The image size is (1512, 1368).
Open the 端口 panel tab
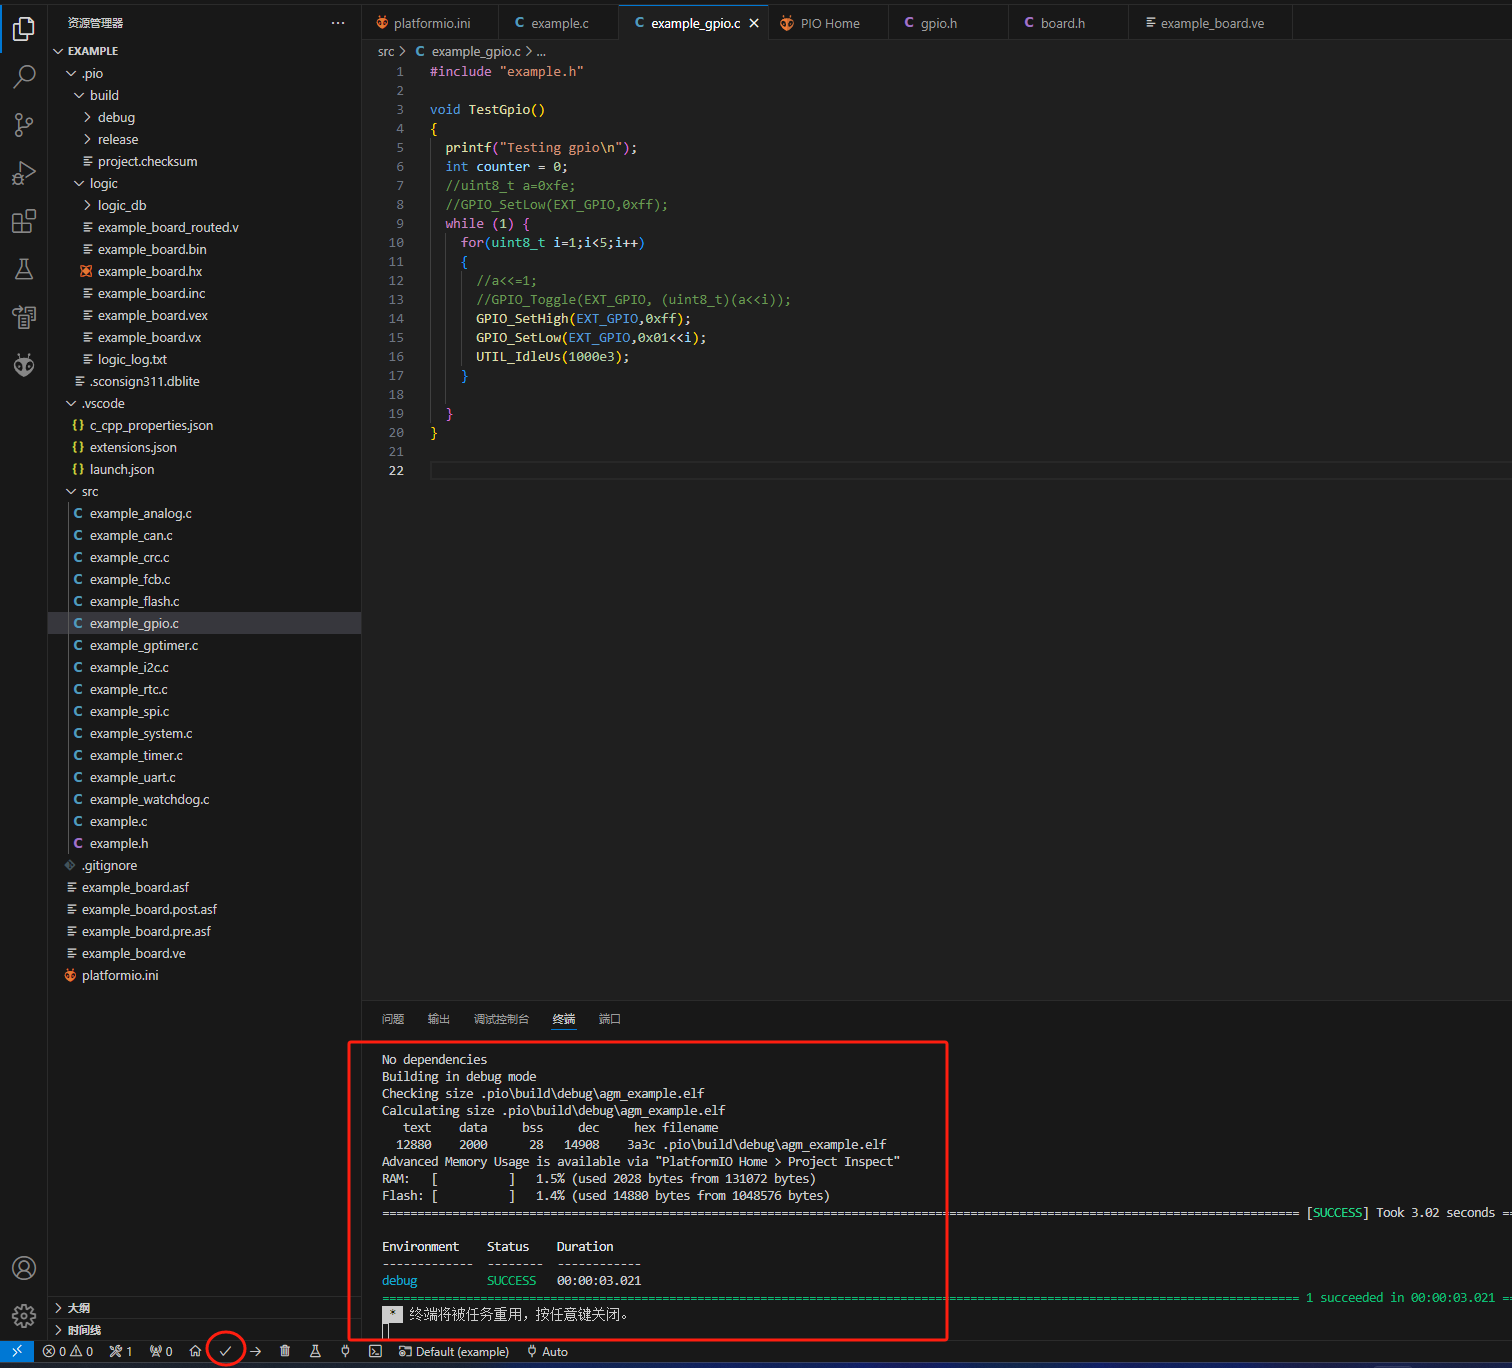(610, 1019)
